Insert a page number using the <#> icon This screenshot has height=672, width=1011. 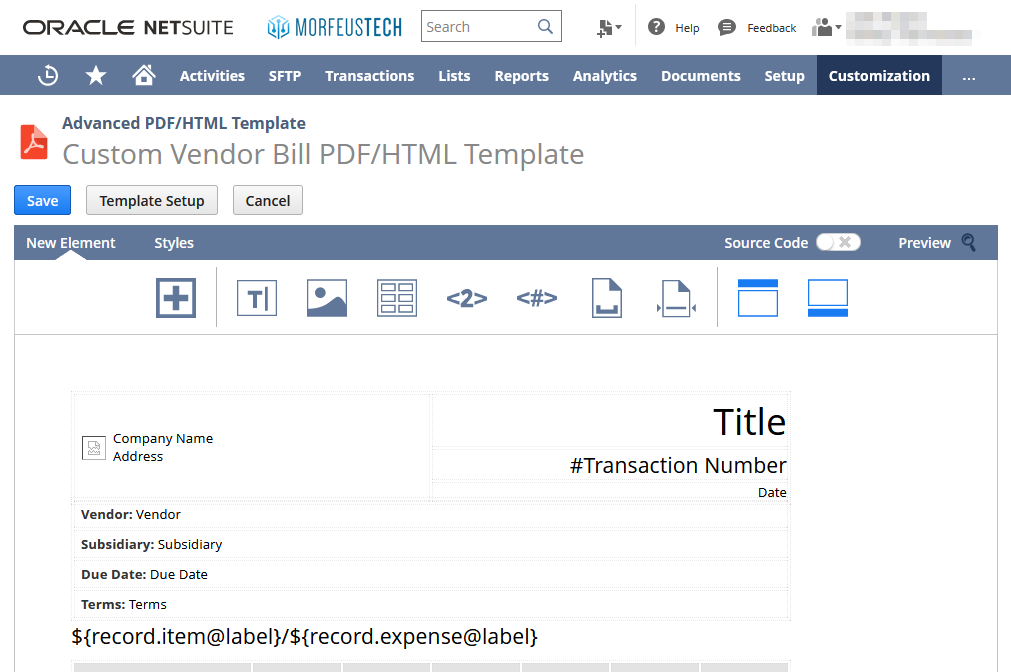point(537,297)
